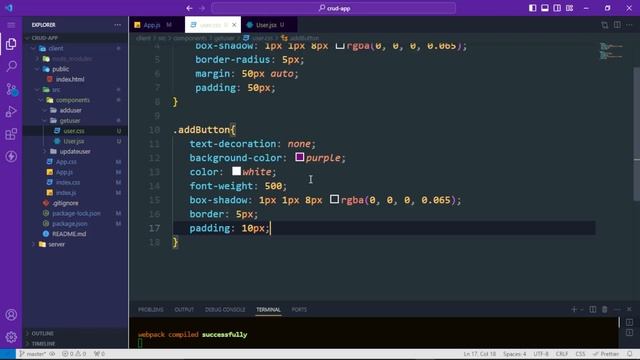640x360 pixels.
Task: Open Ln 17, Col 18 go-to-line indicator
Action: coord(480,354)
